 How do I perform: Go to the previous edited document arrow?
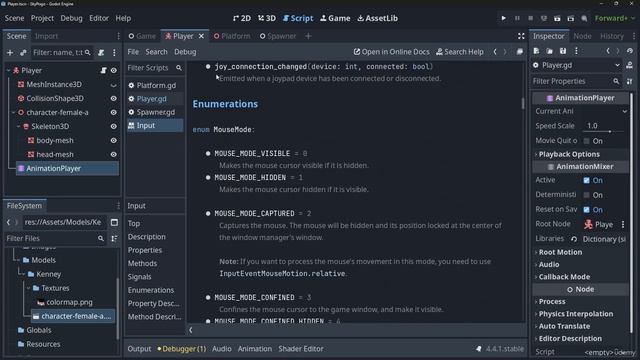point(495,52)
